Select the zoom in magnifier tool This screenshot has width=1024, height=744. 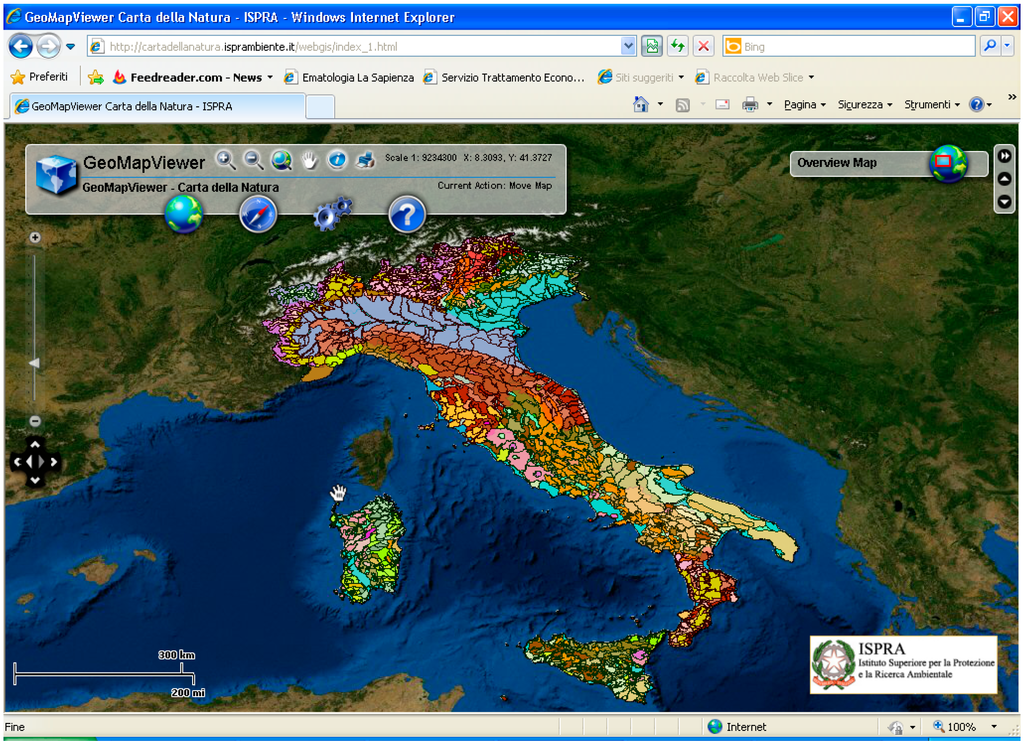pyautogui.click(x=226, y=160)
